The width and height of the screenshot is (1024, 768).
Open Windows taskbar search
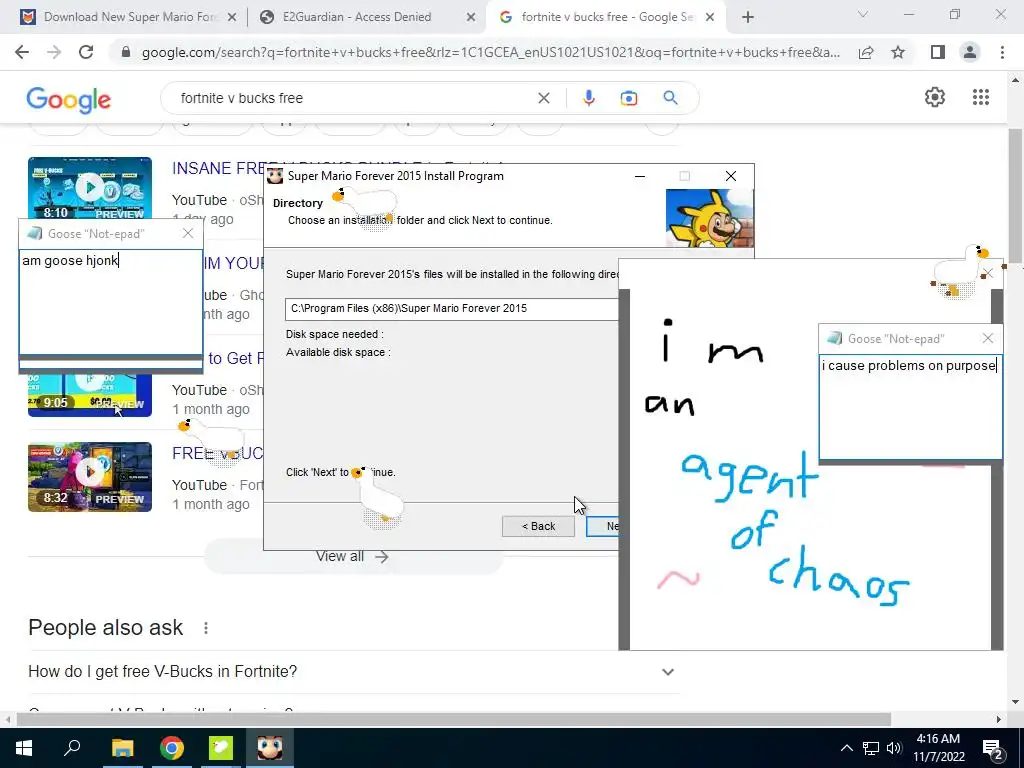72,747
